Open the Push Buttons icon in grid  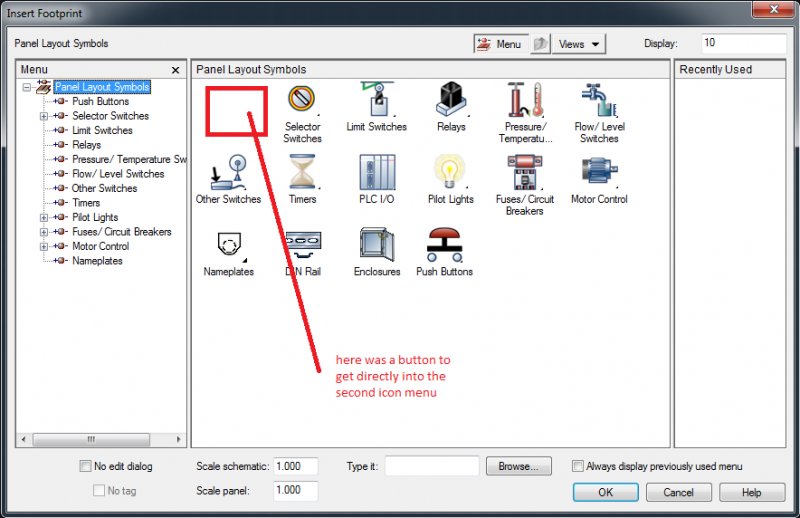tap(444, 244)
